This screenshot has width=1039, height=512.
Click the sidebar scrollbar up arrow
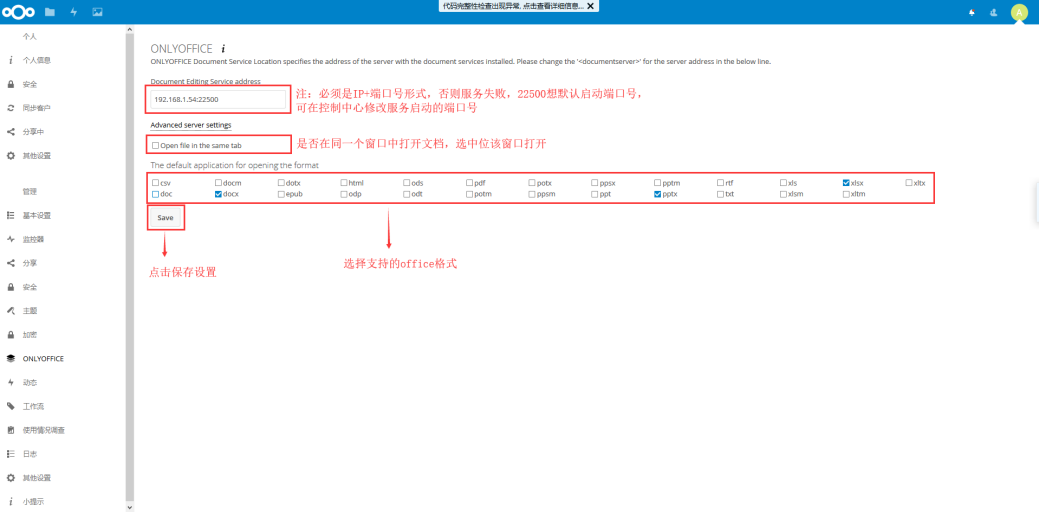tap(129, 29)
